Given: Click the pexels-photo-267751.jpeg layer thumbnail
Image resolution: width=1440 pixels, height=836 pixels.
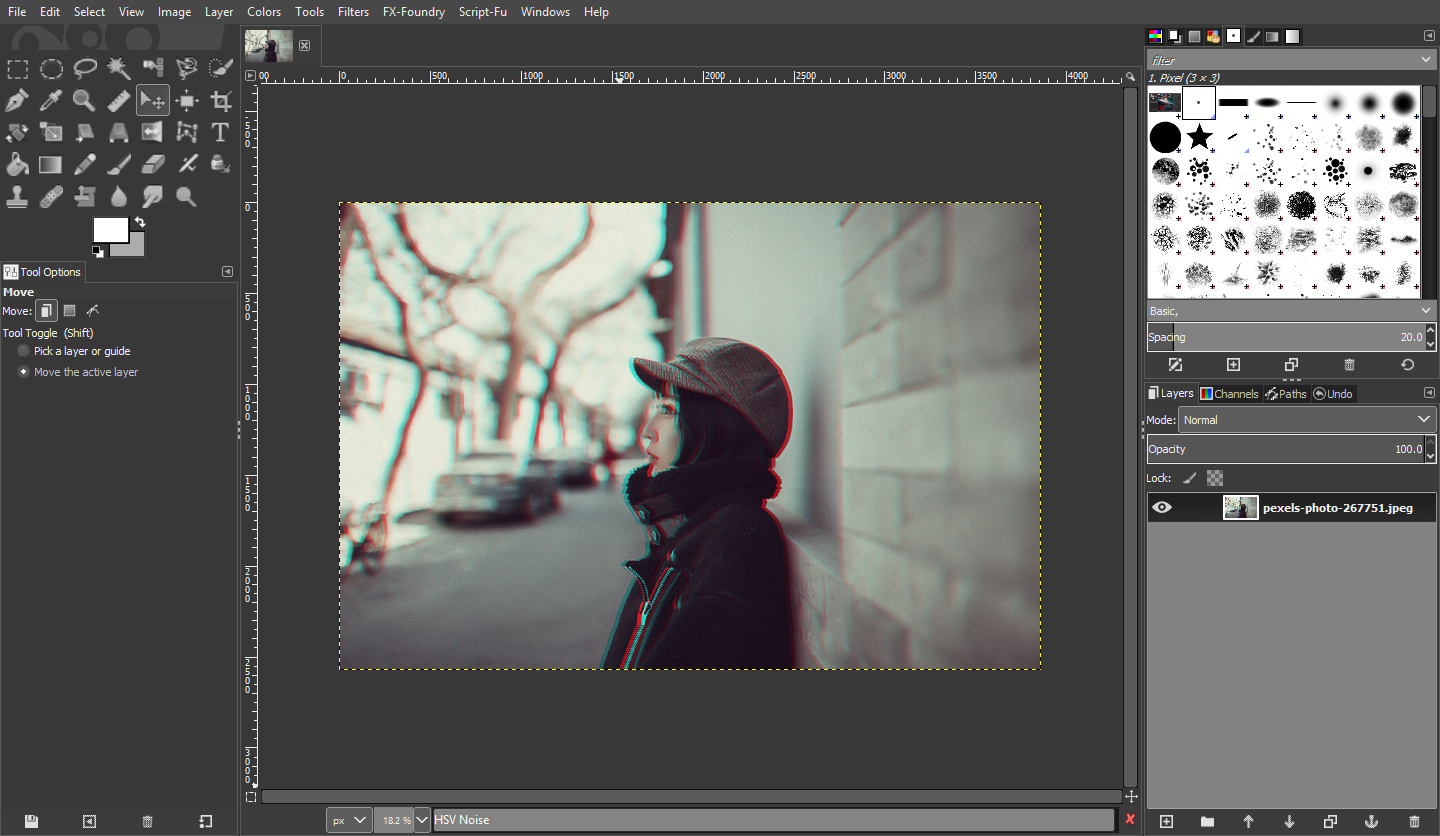Looking at the screenshot, I should (1240, 507).
